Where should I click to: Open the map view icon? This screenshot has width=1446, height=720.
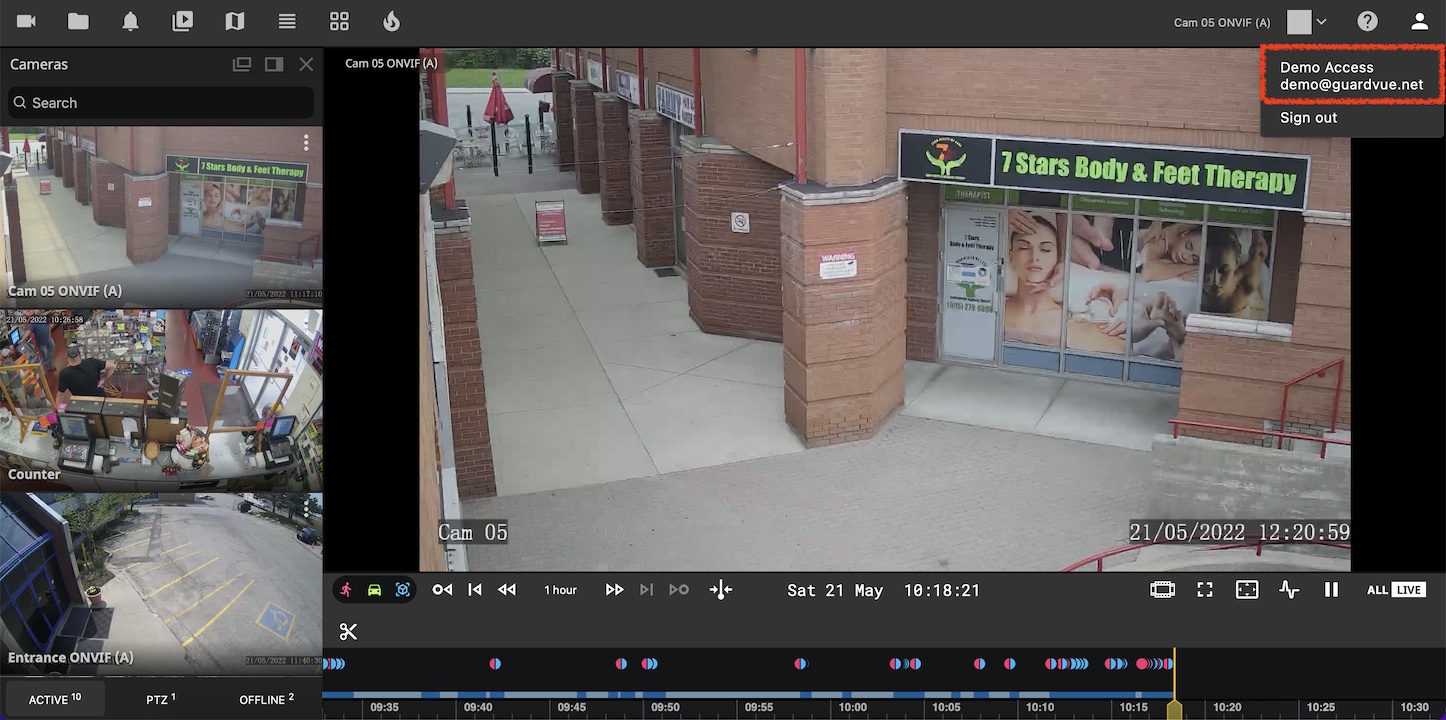[235, 21]
